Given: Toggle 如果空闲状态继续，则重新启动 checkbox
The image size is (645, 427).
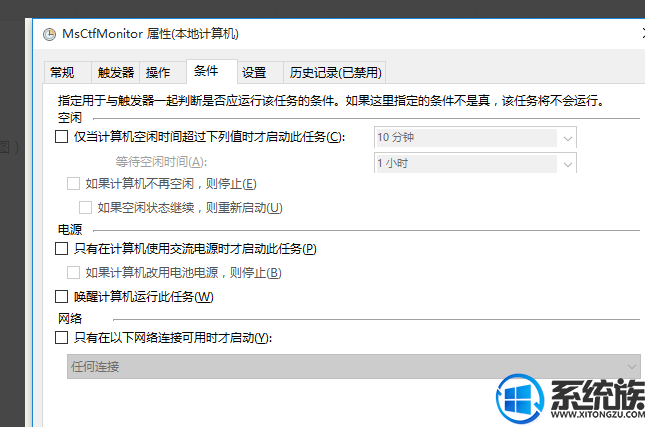Looking at the screenshot, I should pos(86,207).
